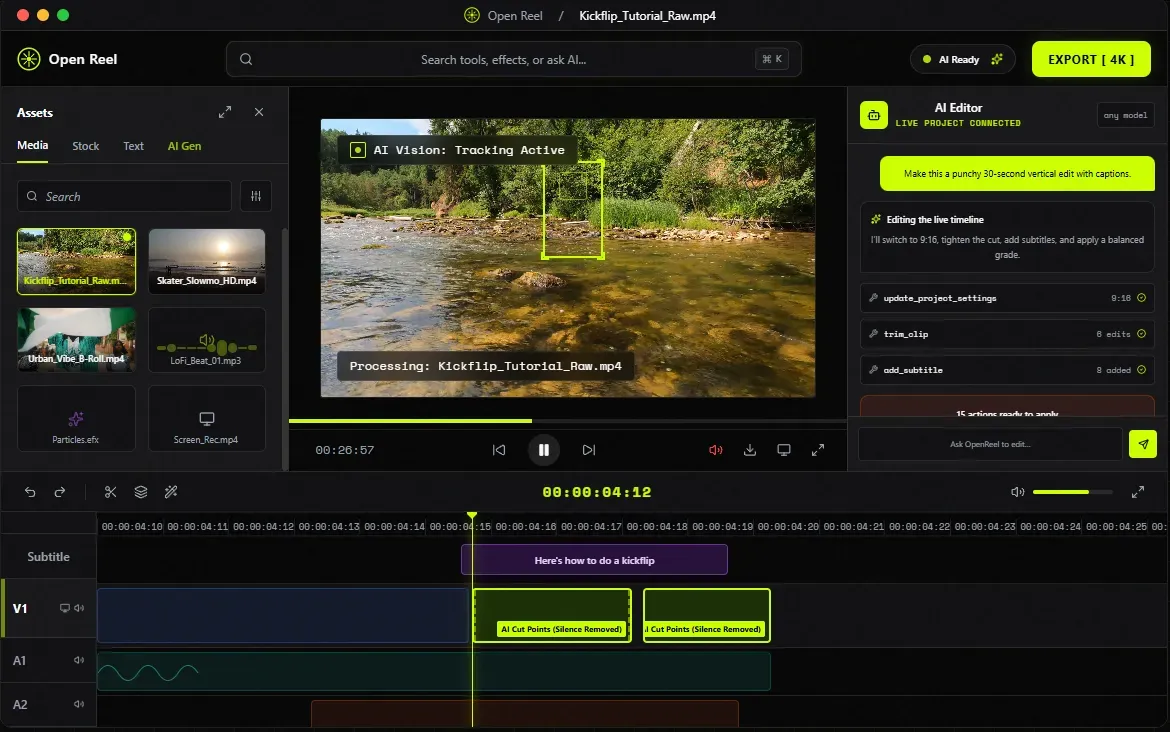The width and height of the screenshot is (1170, 732).
Task: Focus the Assets Search field
Action: tap(124, 196)
